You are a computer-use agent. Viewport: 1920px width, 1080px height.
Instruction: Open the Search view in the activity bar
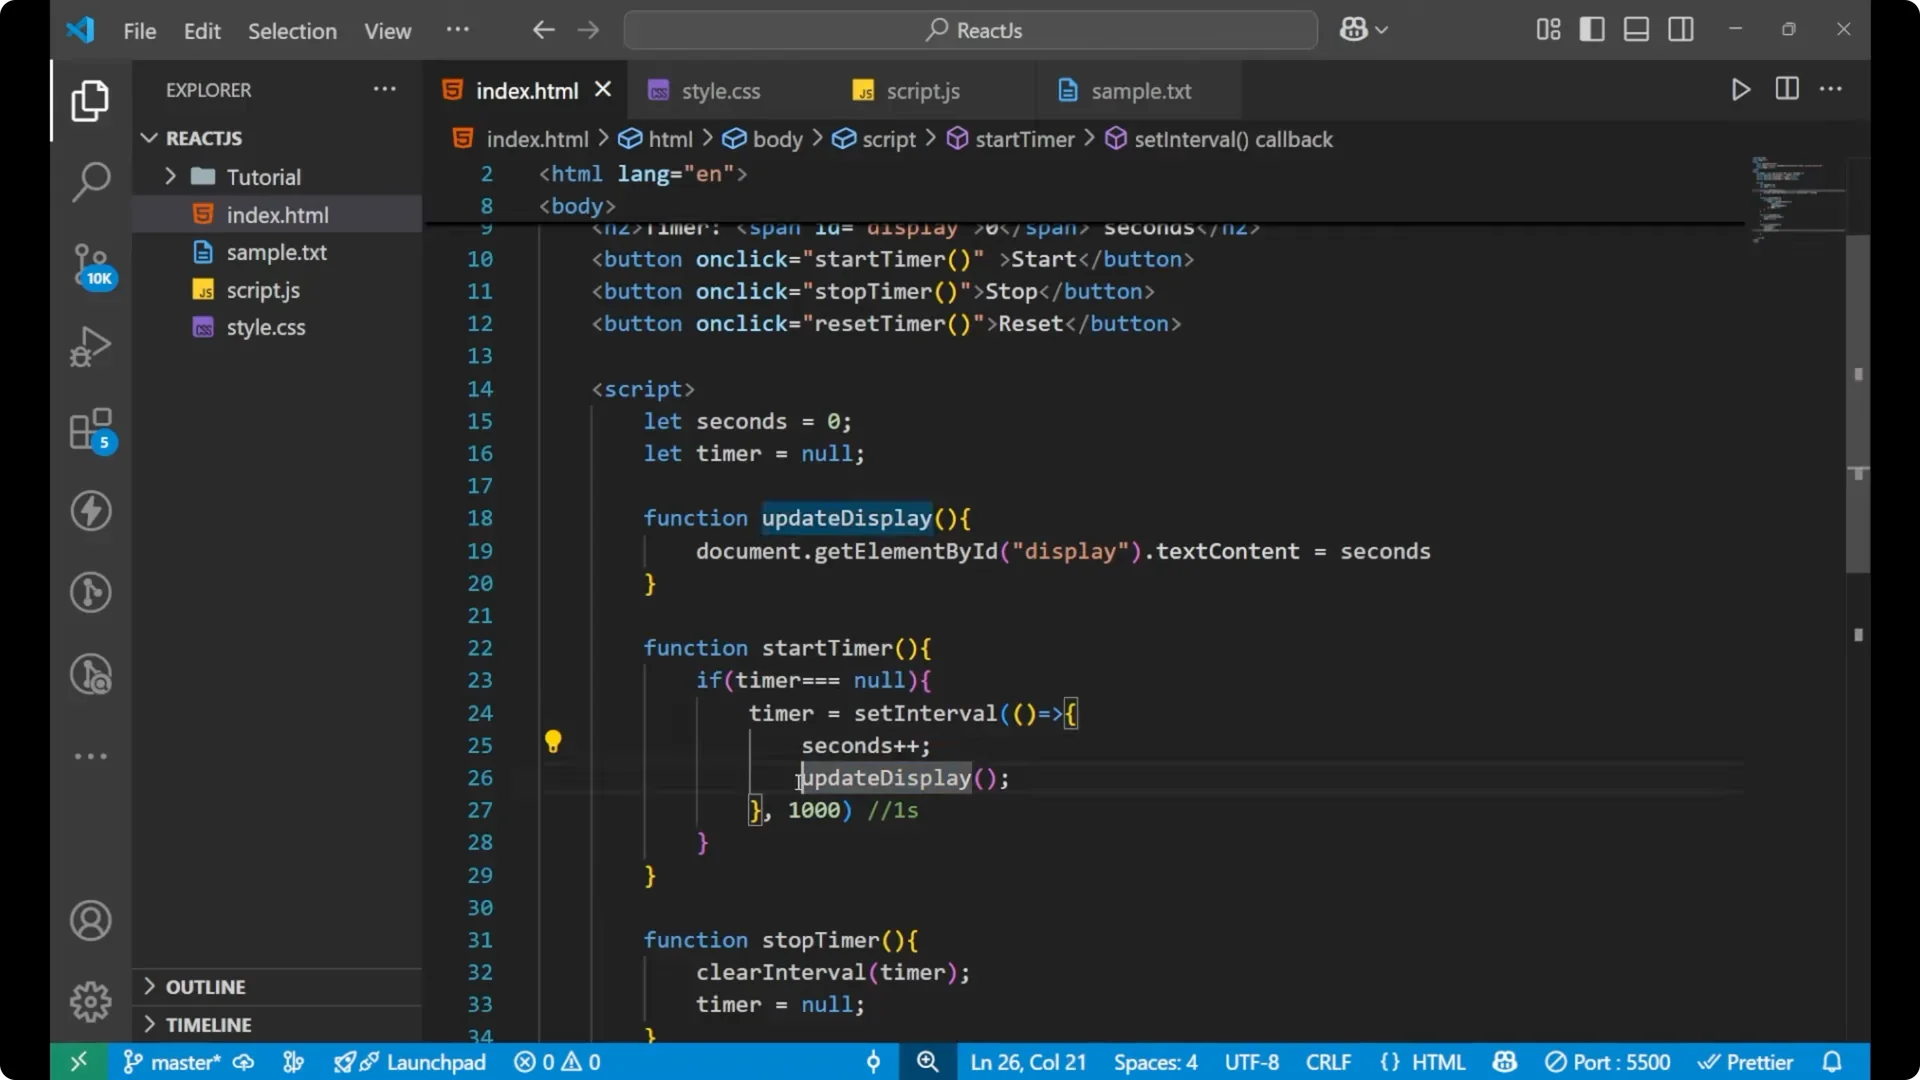(90, 182)
